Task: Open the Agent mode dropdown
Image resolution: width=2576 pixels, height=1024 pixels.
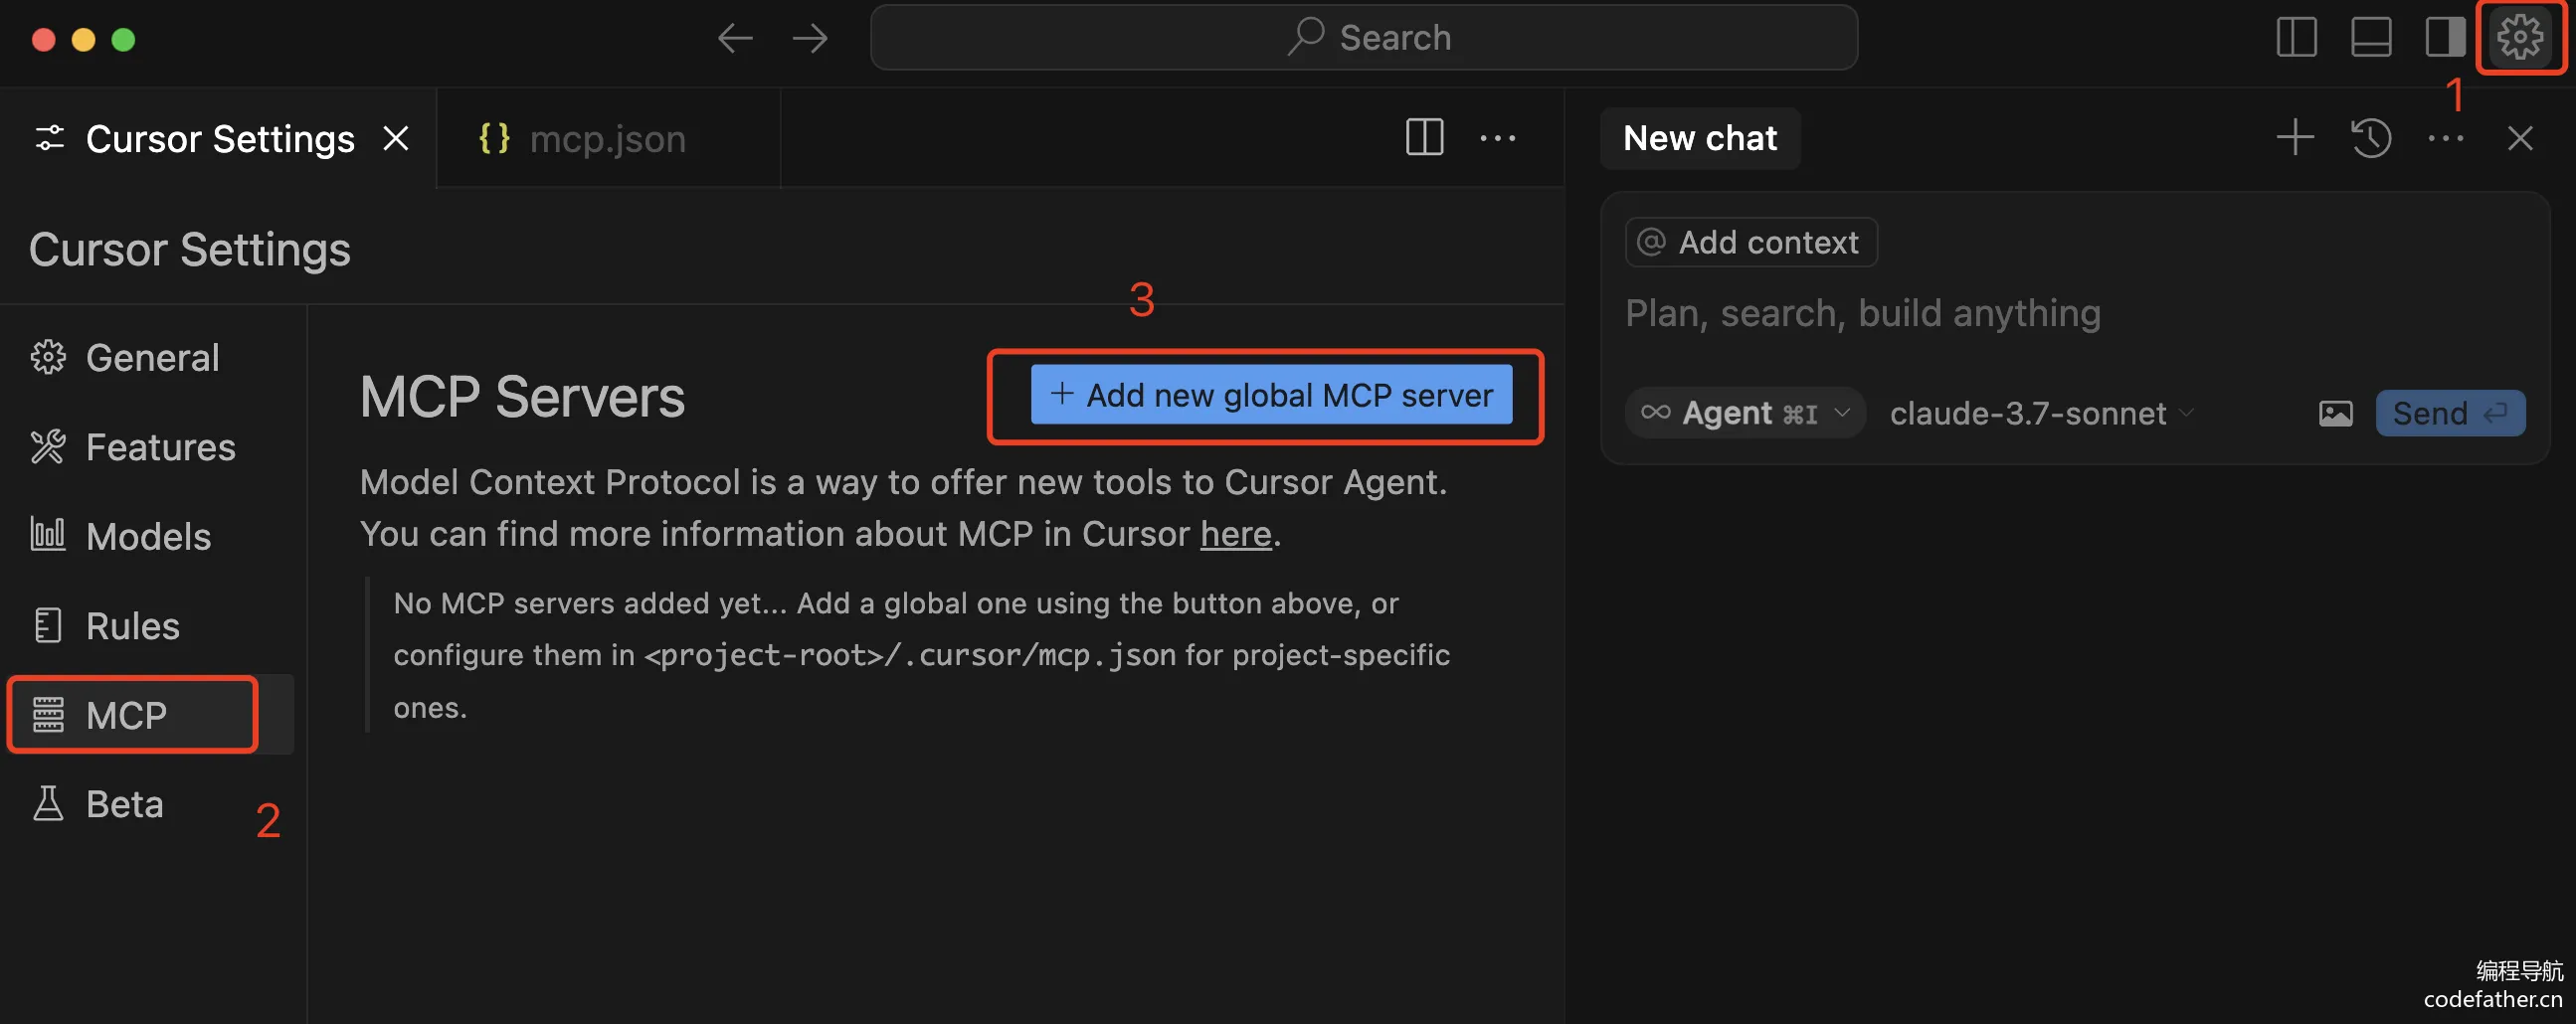Action: pos(1745,413)
